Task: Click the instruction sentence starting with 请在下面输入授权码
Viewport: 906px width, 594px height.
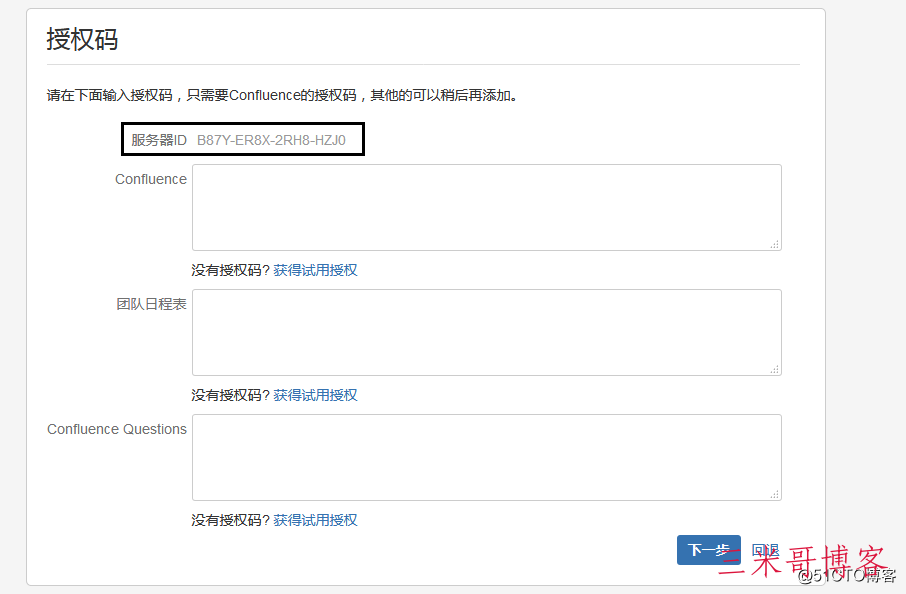Action: click(x=282, y=95)
